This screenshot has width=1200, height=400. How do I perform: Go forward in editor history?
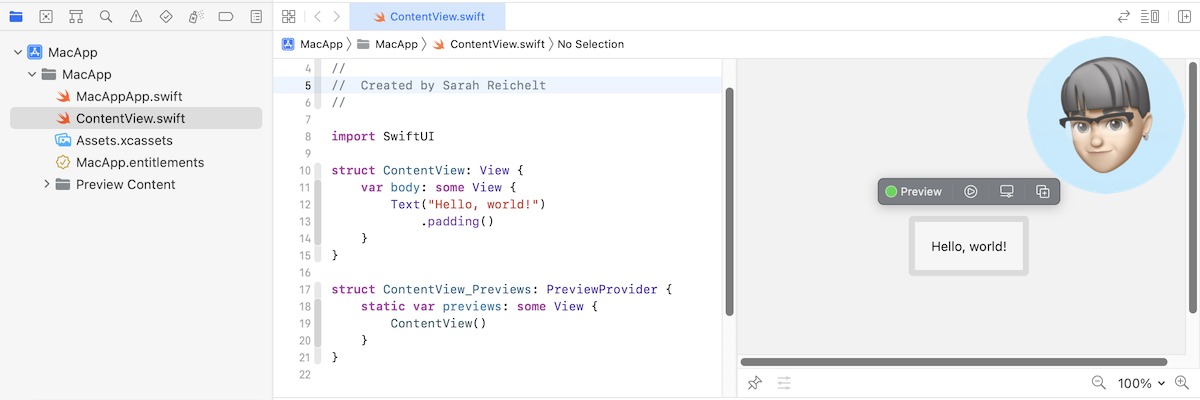click(x=337, y=17)
